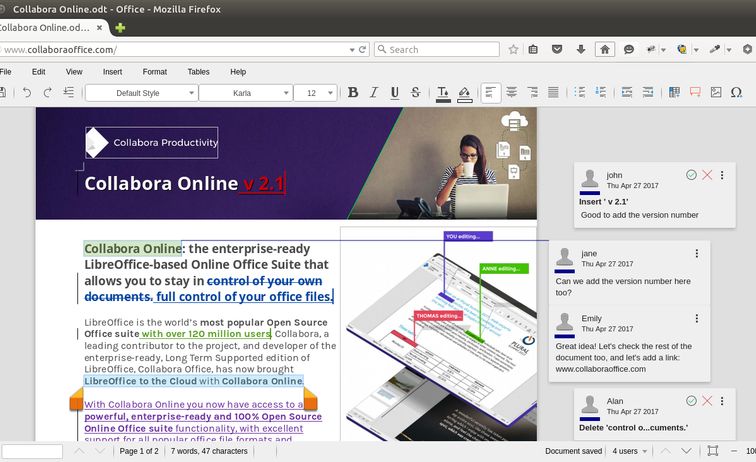756x462 pixels.
Task: Justify the paragraph text
Action: (x=553, y=93)
